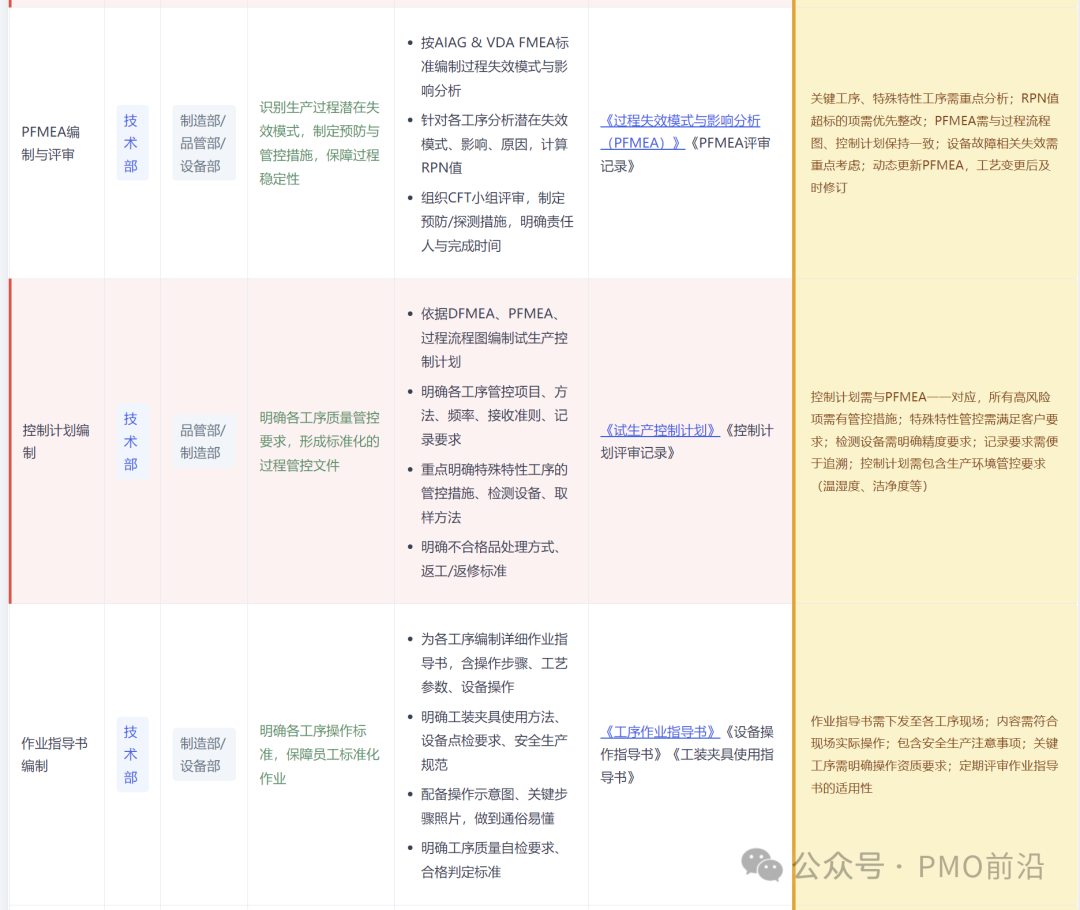This screenshot has height=910, width=1080.
Task: Select the 制造部/品管部/设备部 department cell
Action: (x=204, y=143)
